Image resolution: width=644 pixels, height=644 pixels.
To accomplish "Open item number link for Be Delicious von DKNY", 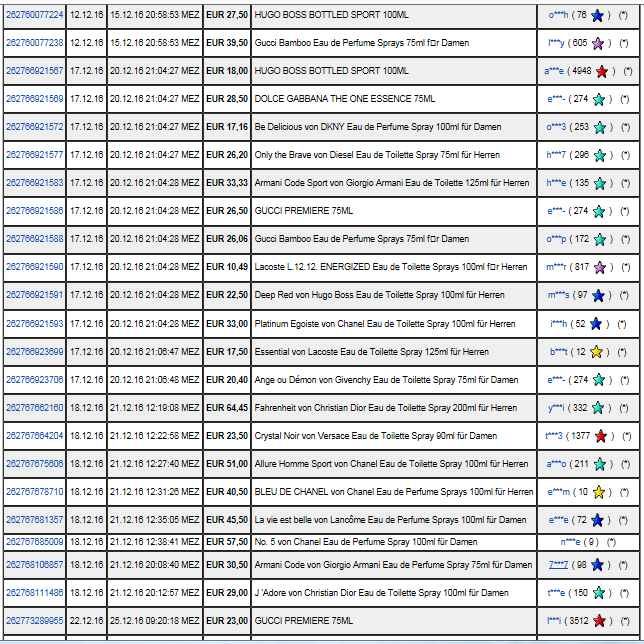I will 35,126.
